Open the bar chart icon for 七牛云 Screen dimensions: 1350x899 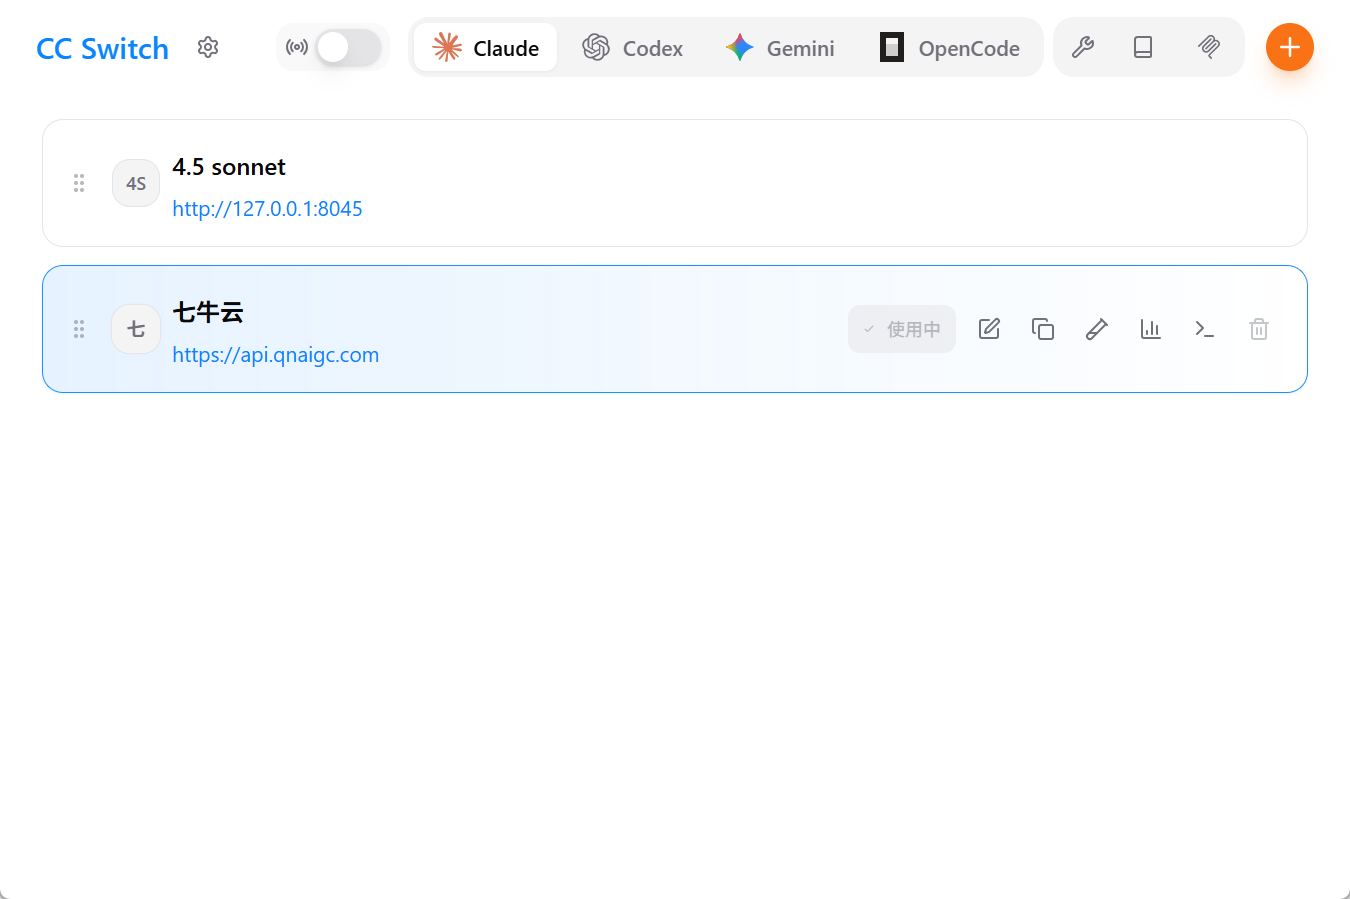click(x=1151, y=329)
